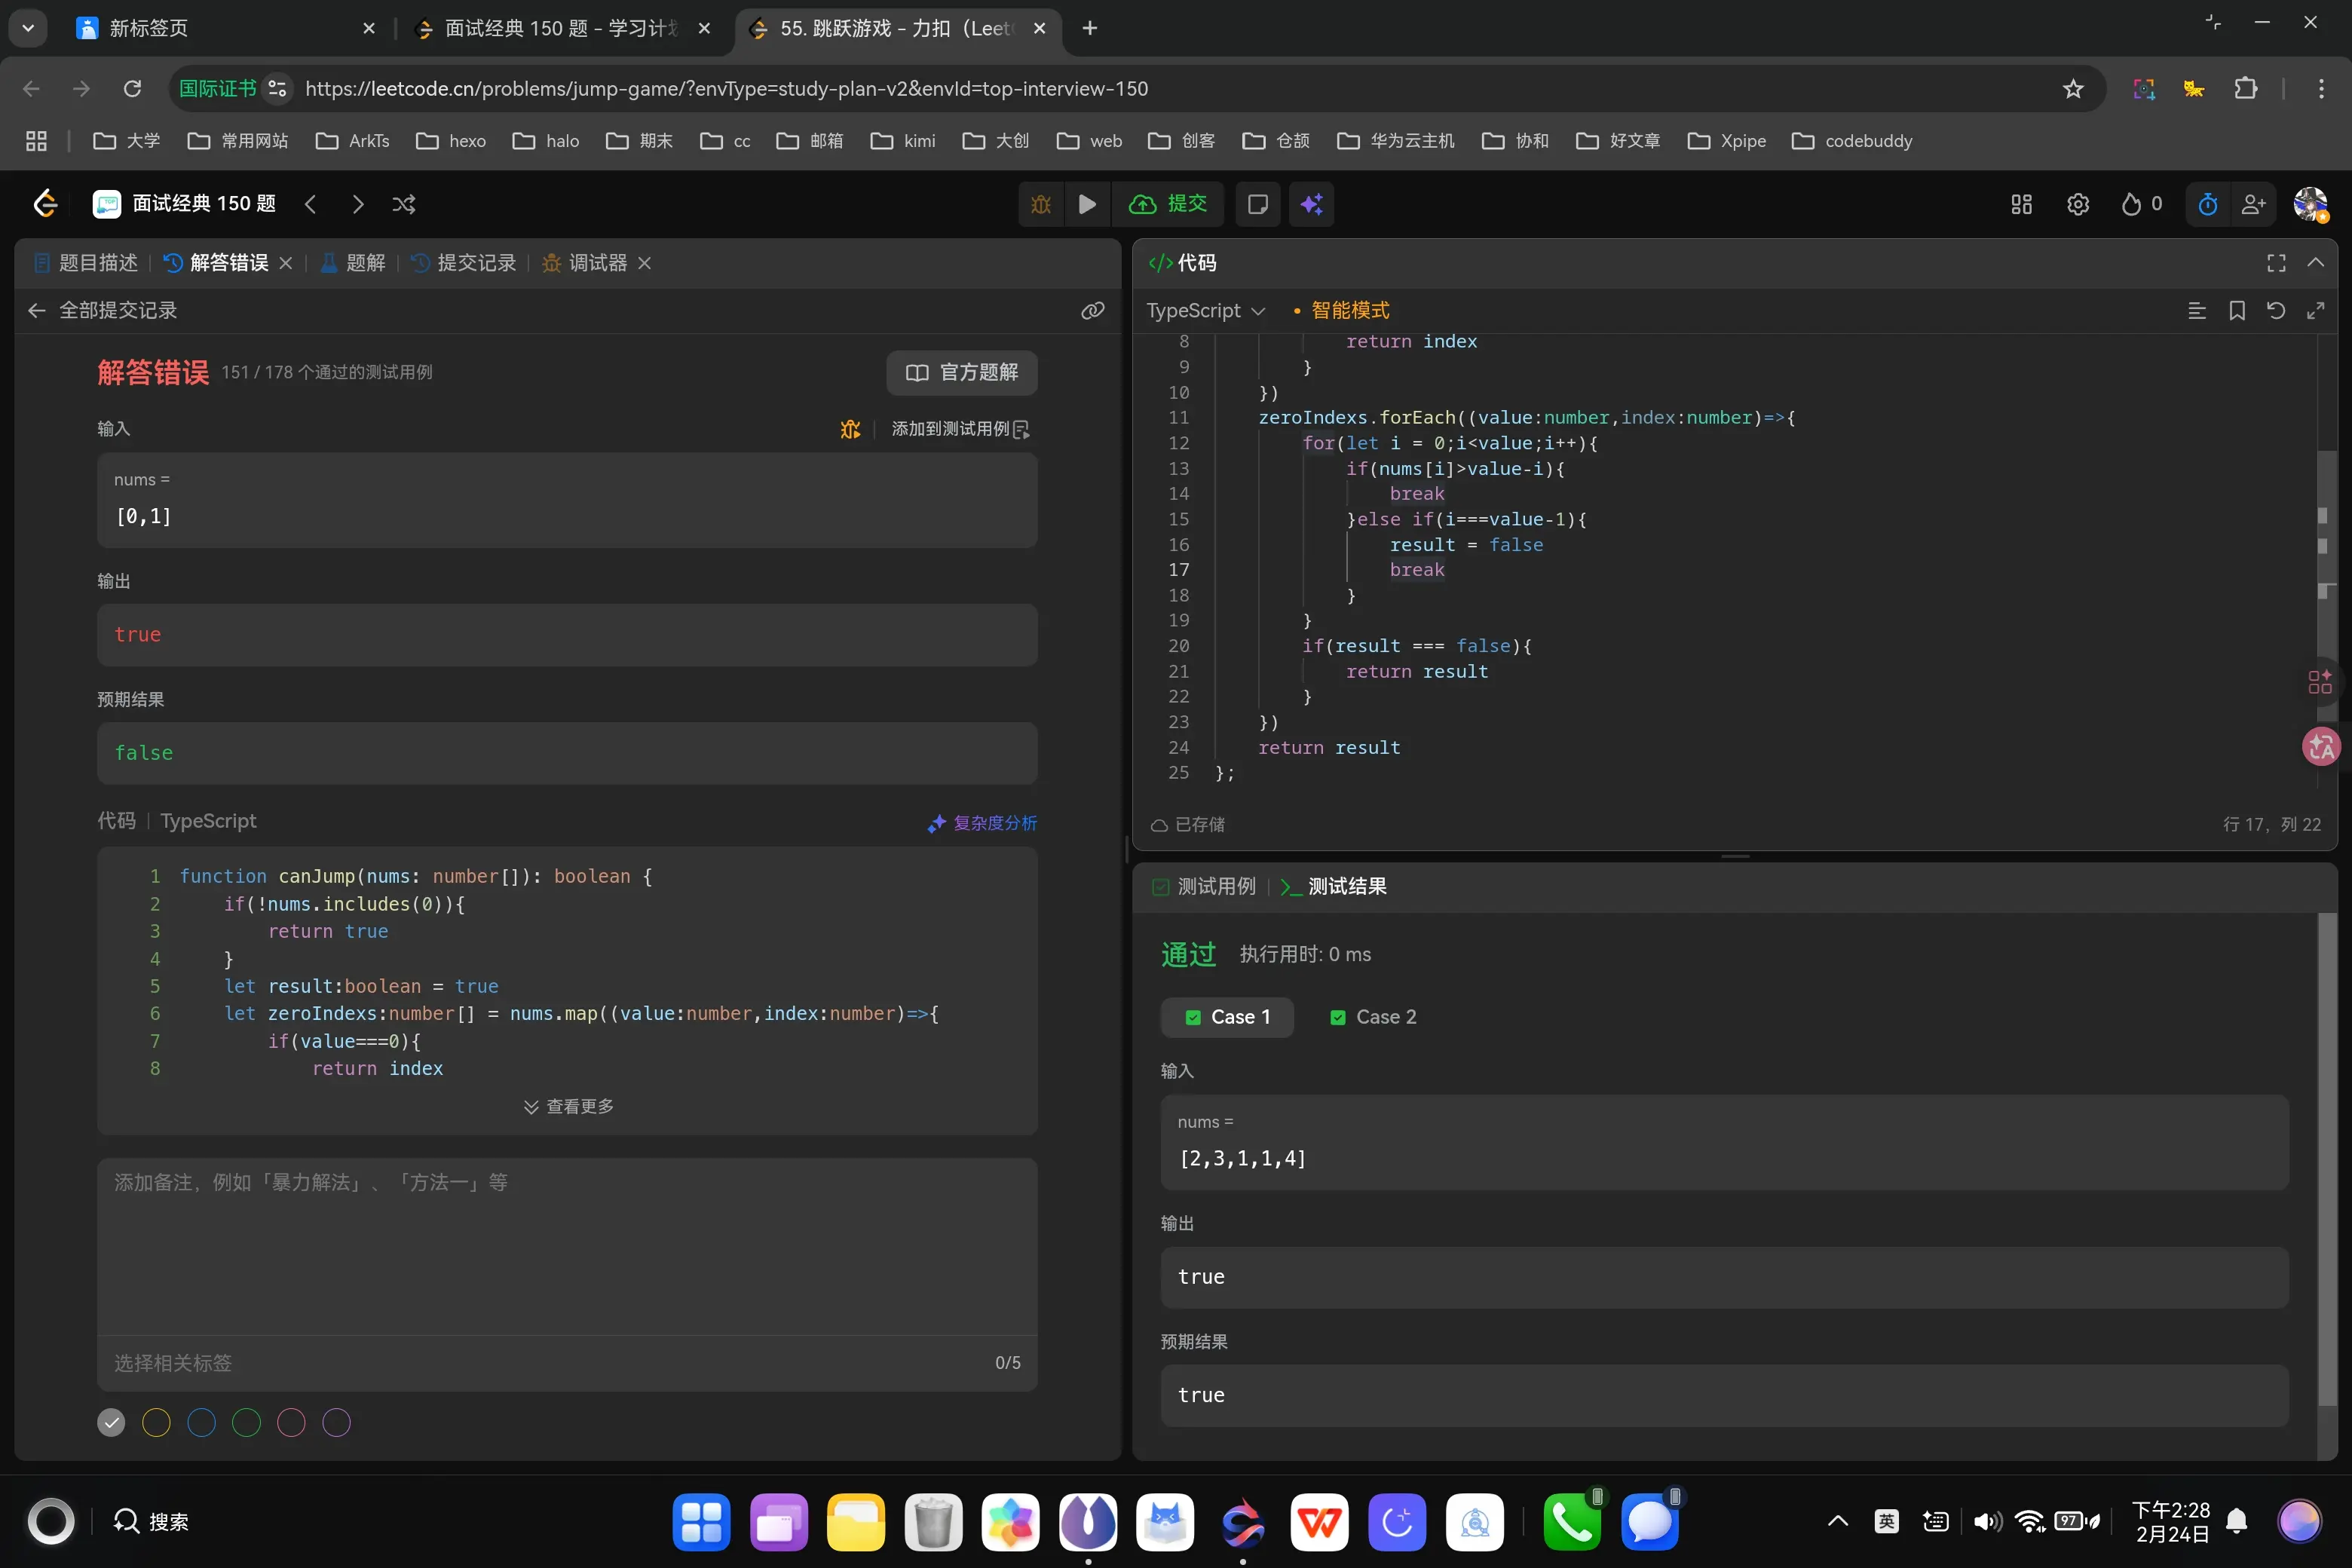Reset code with the restore icon
The width and height of the screenshot is (2352, 1568).
click(x=2275, y=311)
